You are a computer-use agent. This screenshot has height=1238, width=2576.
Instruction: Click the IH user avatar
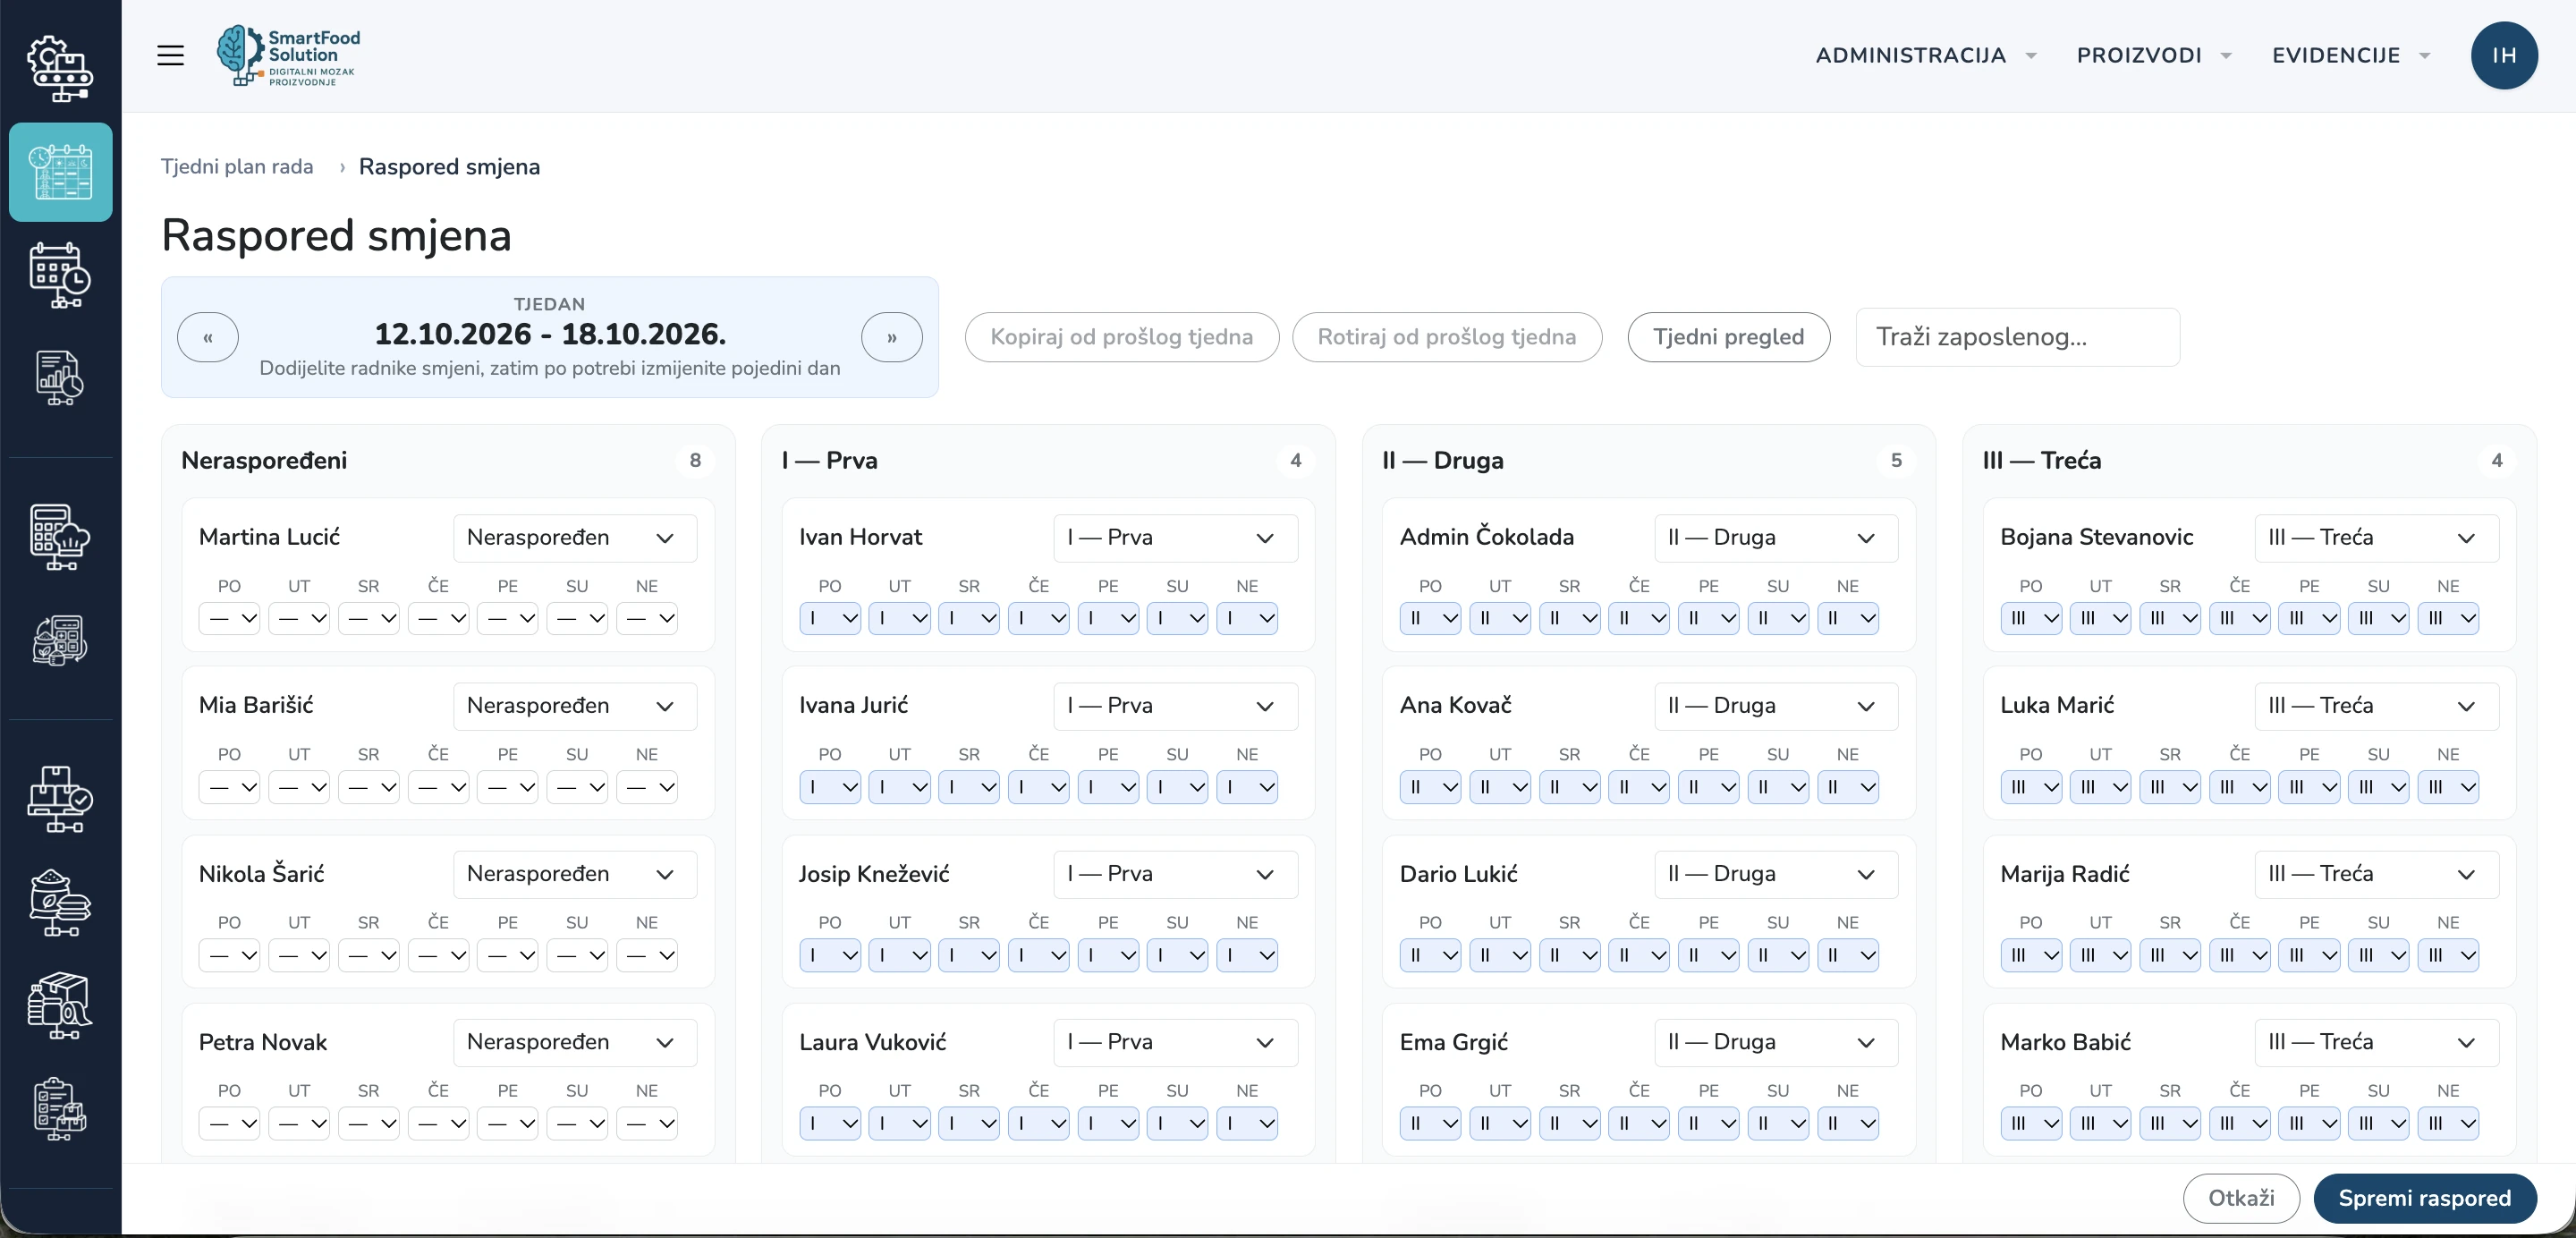tap(2503, 55)
